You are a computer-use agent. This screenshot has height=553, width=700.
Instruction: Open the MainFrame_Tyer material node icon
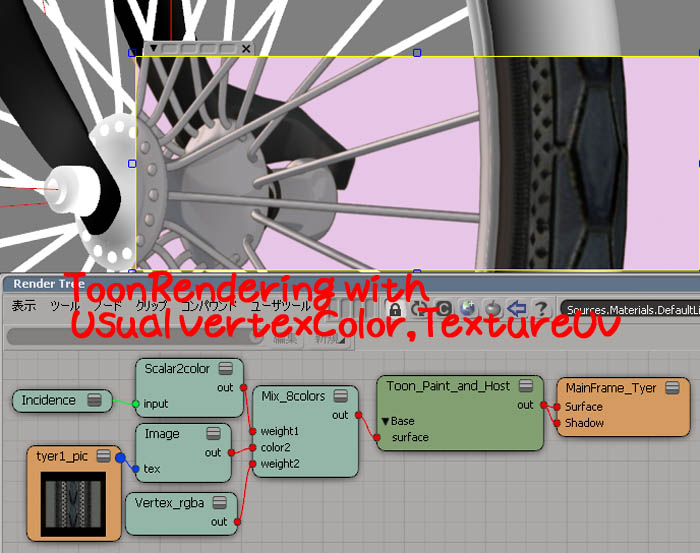[672, 387]
